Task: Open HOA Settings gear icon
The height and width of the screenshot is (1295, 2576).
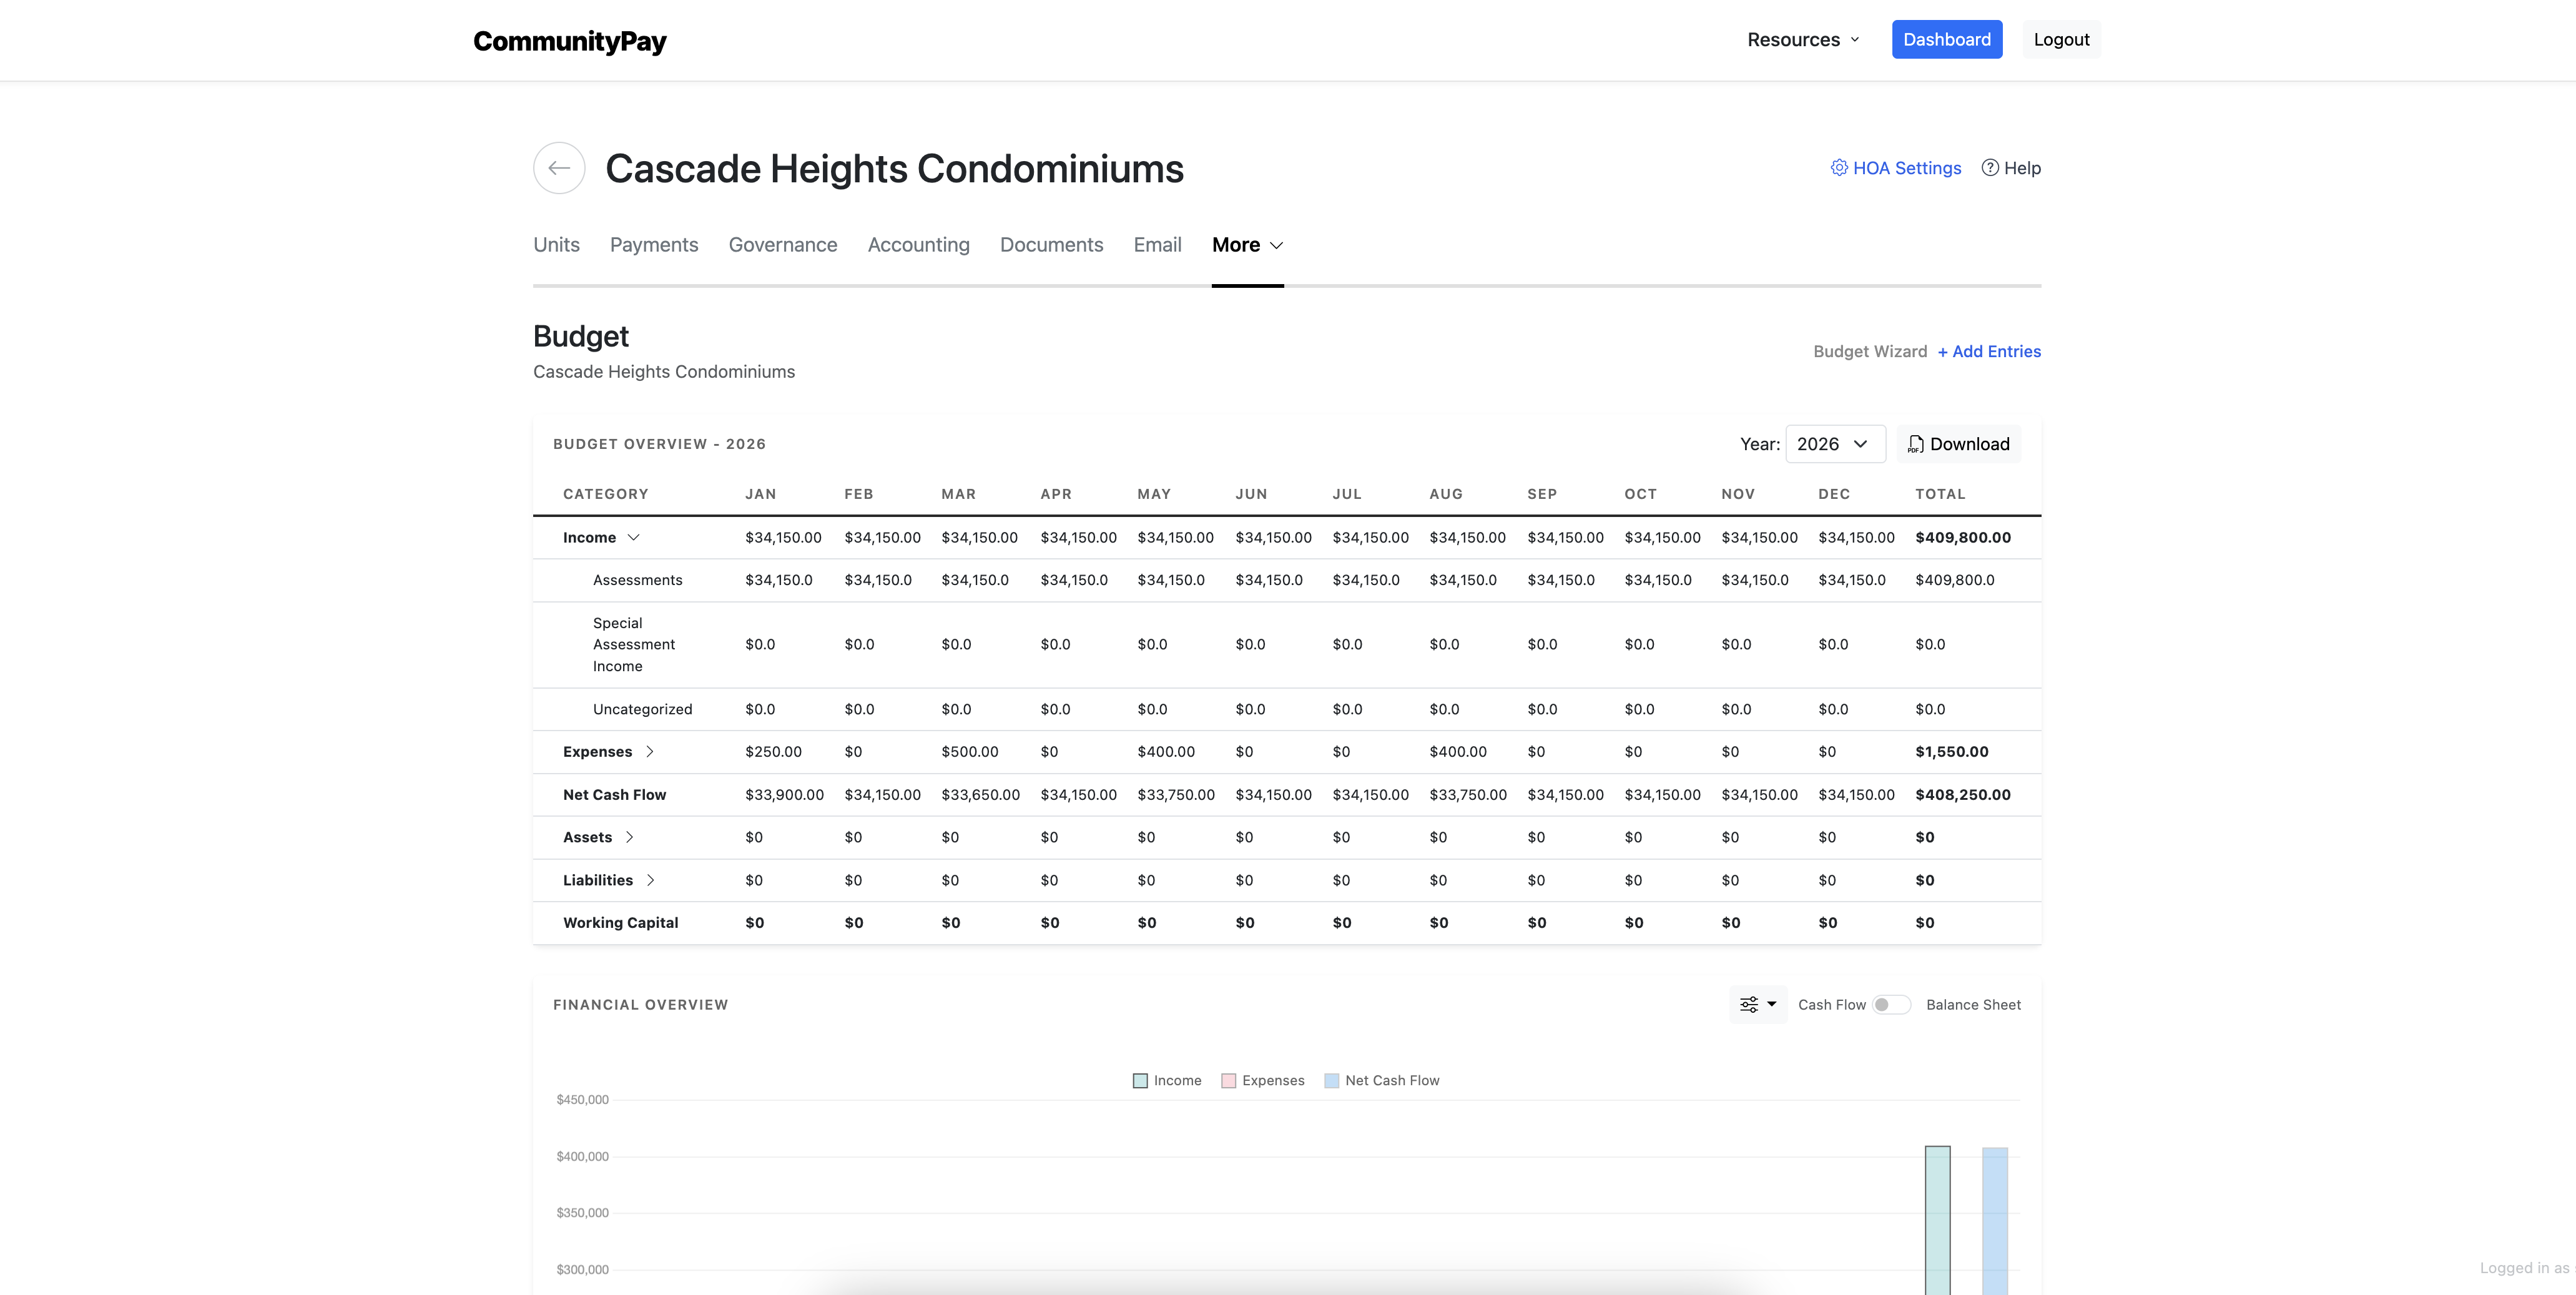Action: click(1839, 168)
